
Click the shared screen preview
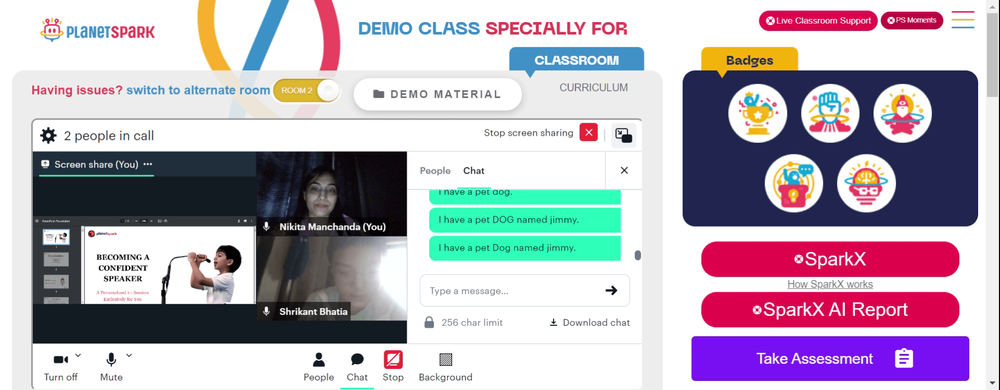click(x=144, y=260)
